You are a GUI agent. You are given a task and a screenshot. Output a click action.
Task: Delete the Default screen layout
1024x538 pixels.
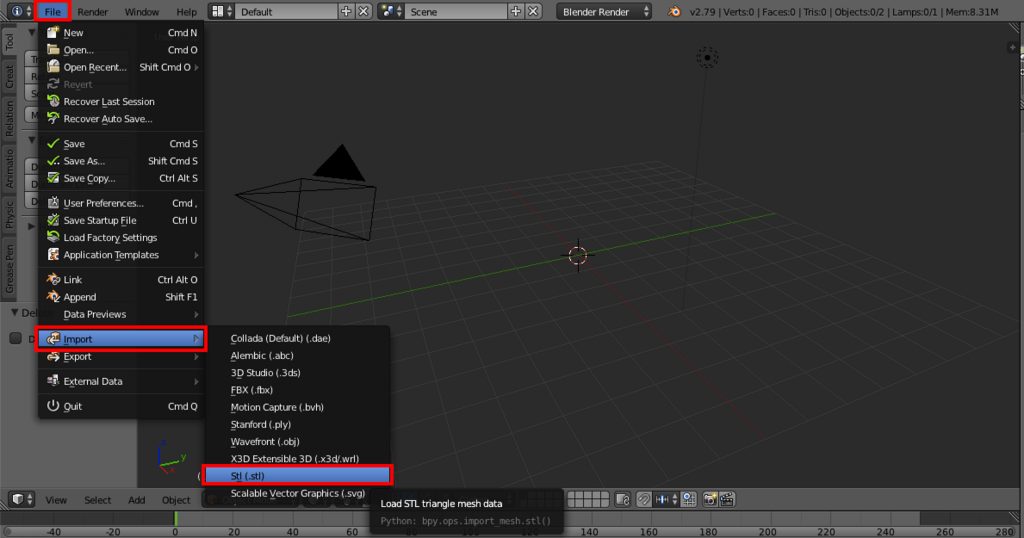pyautogui.click(x=364, y=11)
